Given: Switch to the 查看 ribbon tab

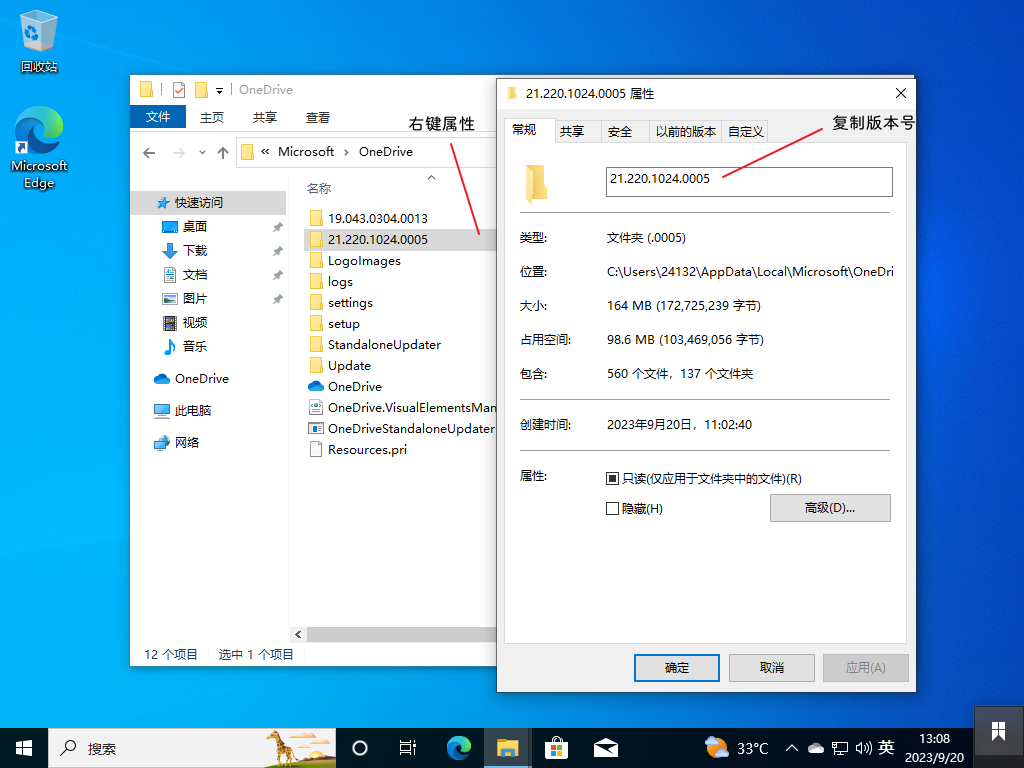Looking at the screenshot, I should (x=317, y=118).
